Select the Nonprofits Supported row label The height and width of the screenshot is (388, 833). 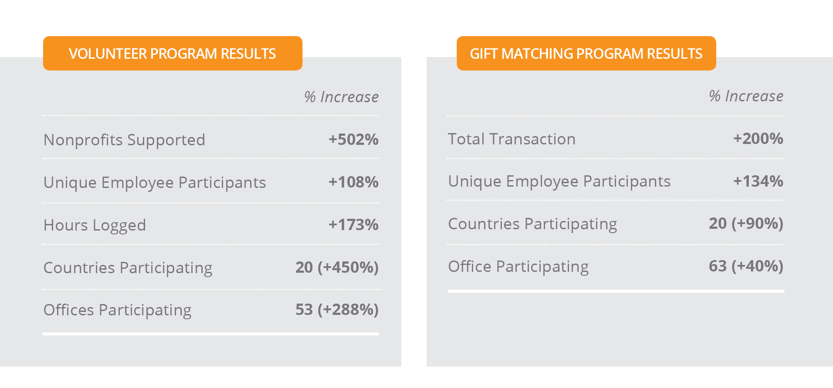pos(124,140)
